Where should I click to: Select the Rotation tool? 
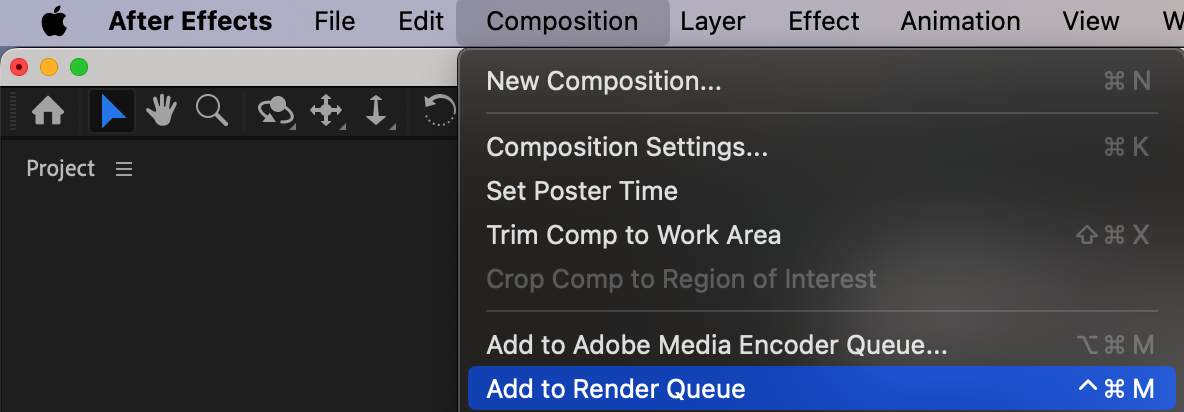tap(440, 111)
